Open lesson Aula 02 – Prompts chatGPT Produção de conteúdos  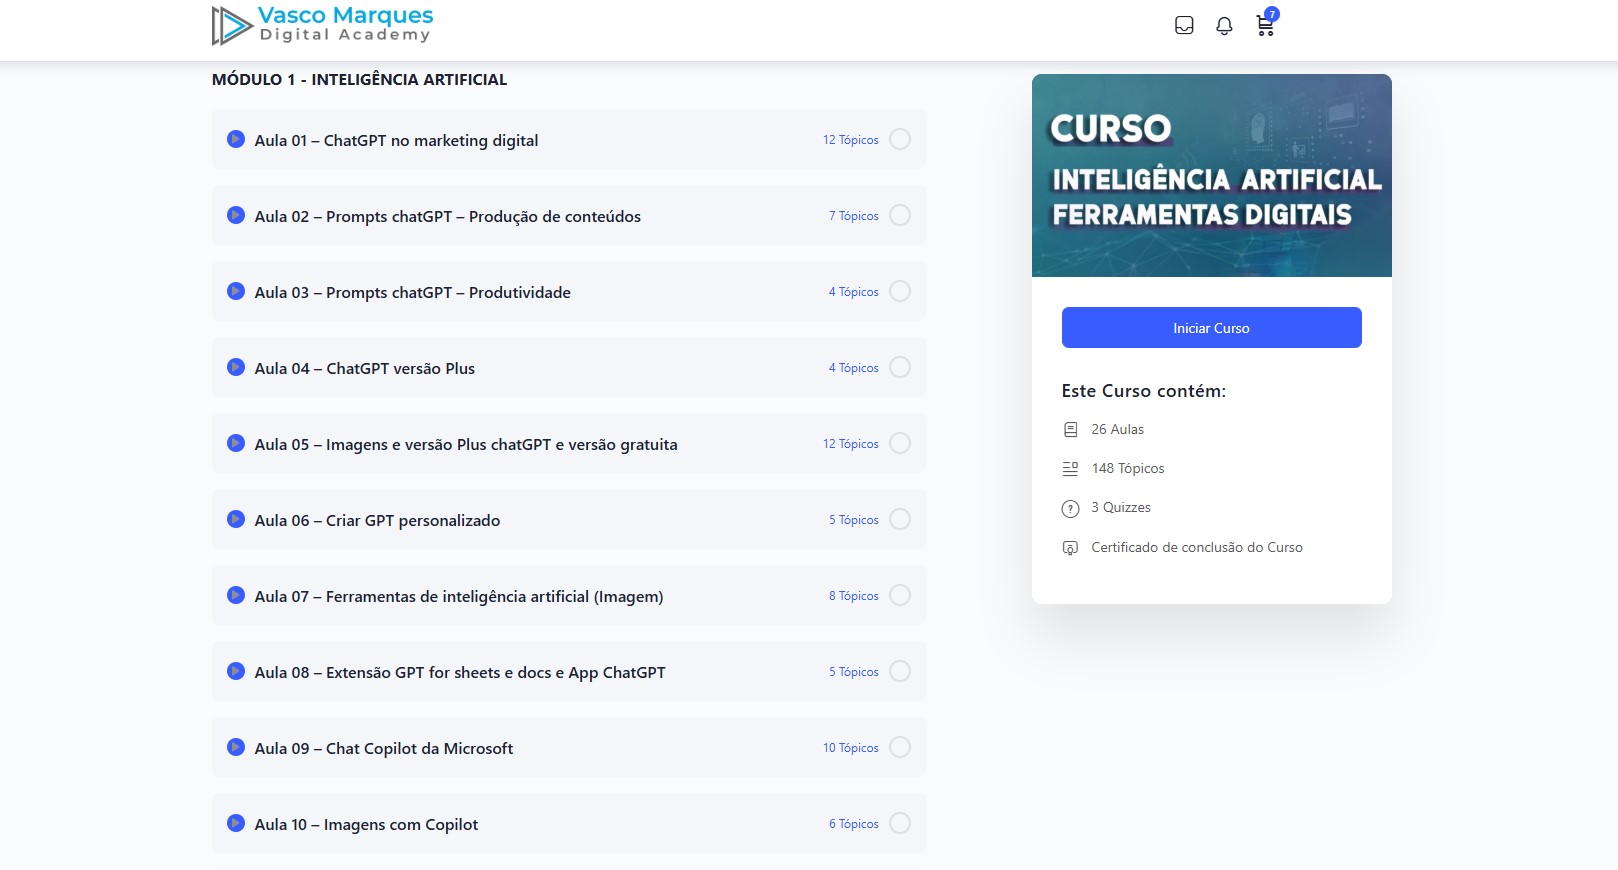click(447, 217)
